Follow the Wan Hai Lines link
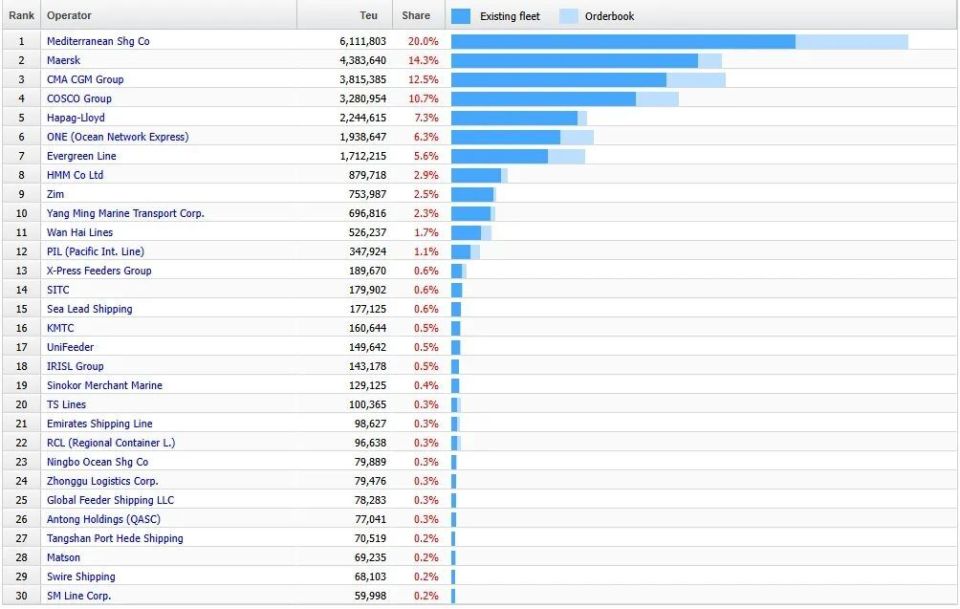The image size is (960, 609). [x=80, y=233]
